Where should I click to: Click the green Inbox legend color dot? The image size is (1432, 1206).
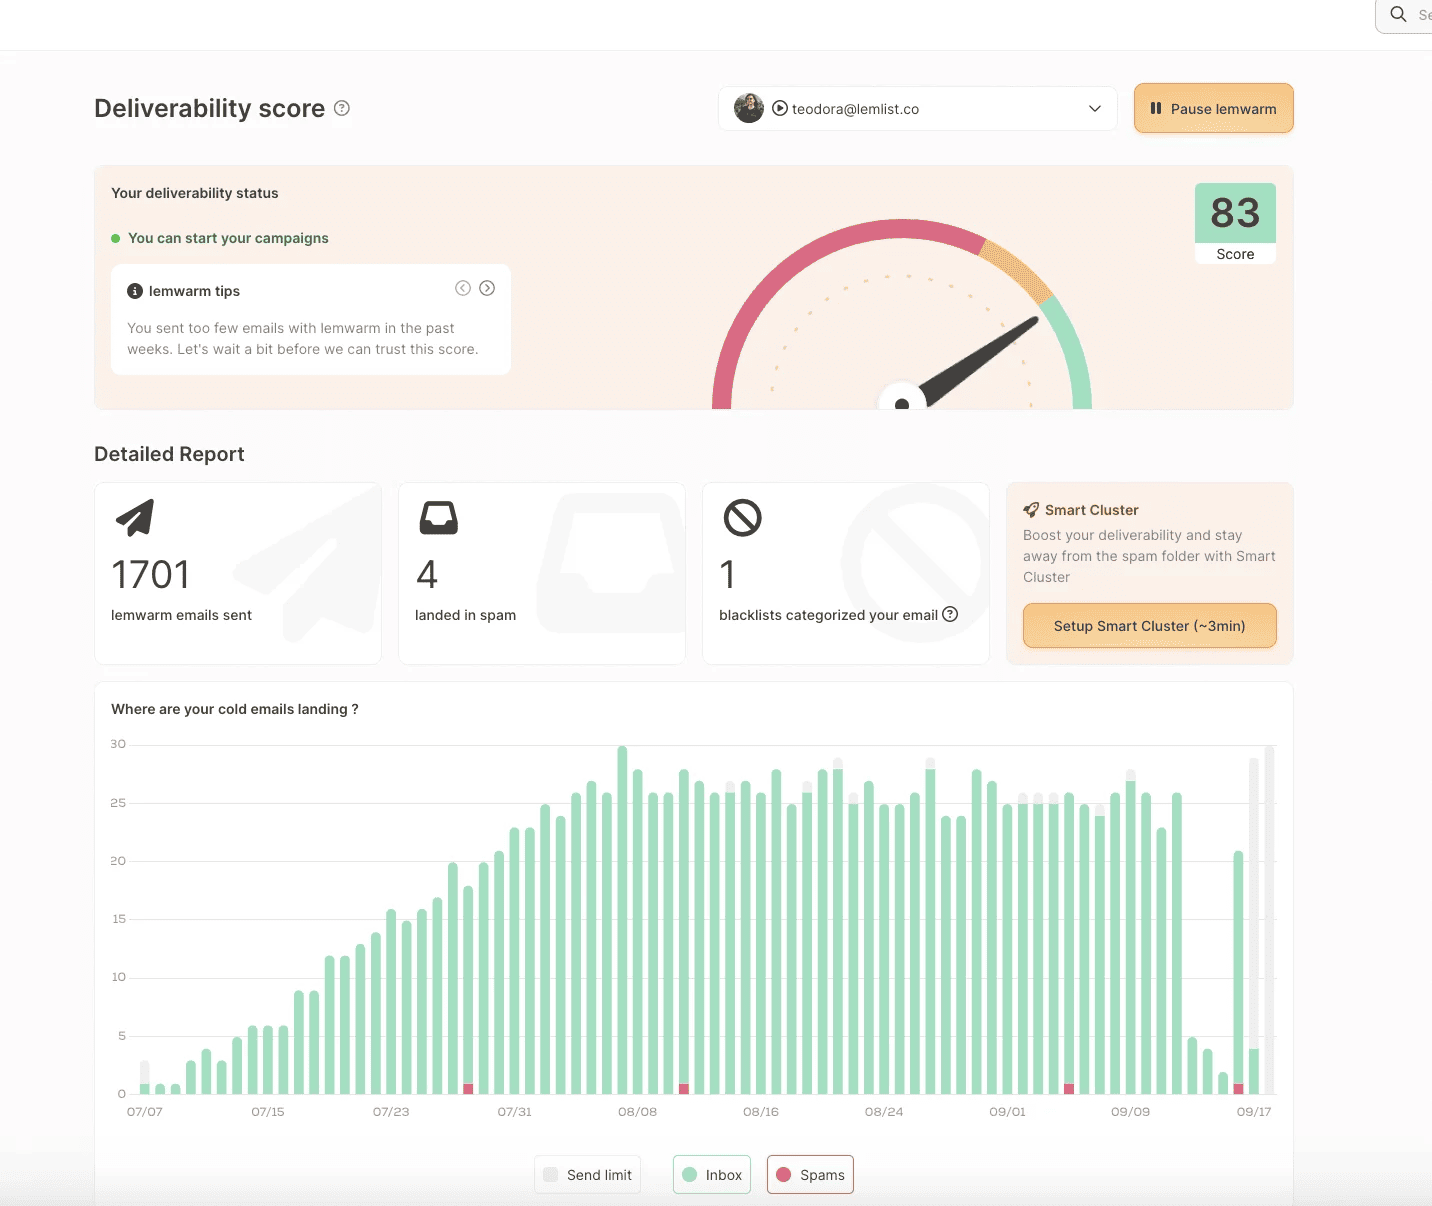(689, 1175)
